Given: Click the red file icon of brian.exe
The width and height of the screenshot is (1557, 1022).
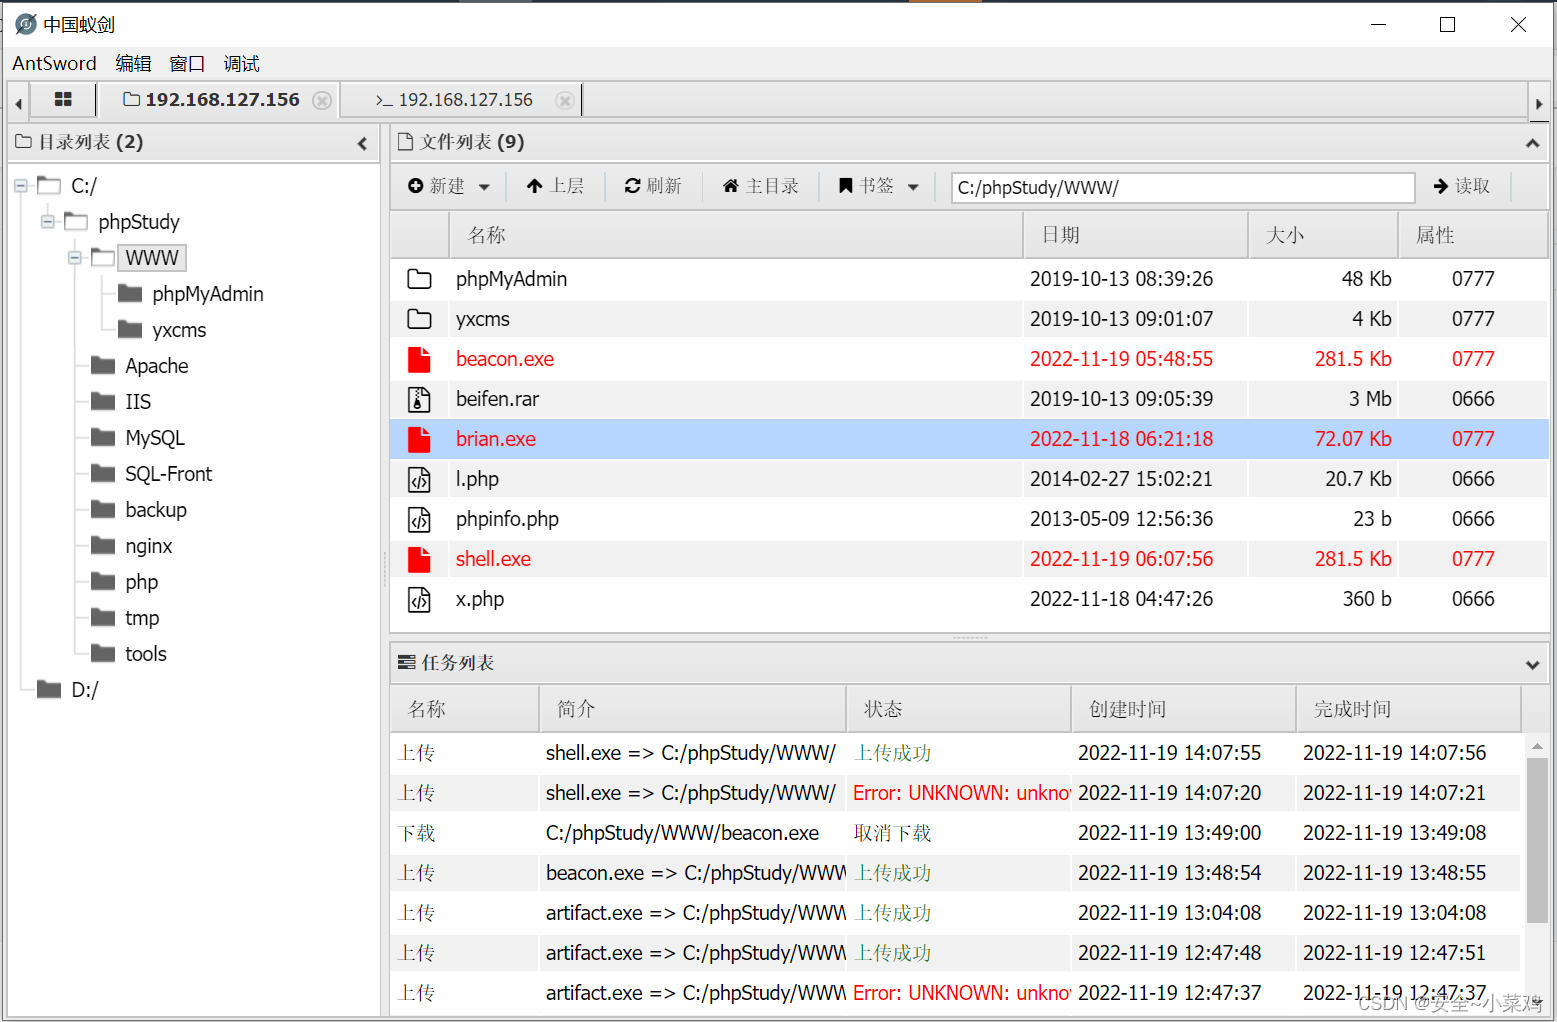Looking at the screenshot, I should click(x=419, y=439).
